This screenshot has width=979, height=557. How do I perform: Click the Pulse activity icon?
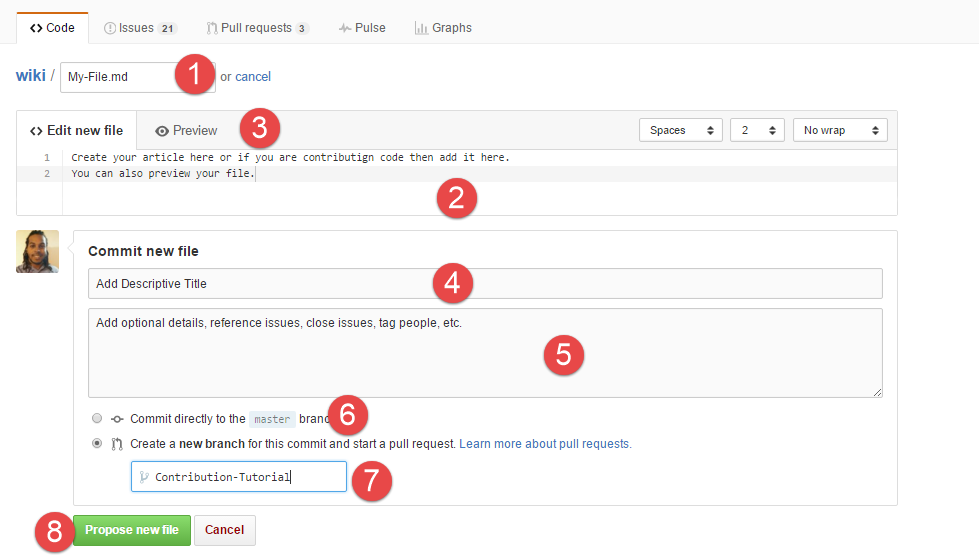click(345, 28)
